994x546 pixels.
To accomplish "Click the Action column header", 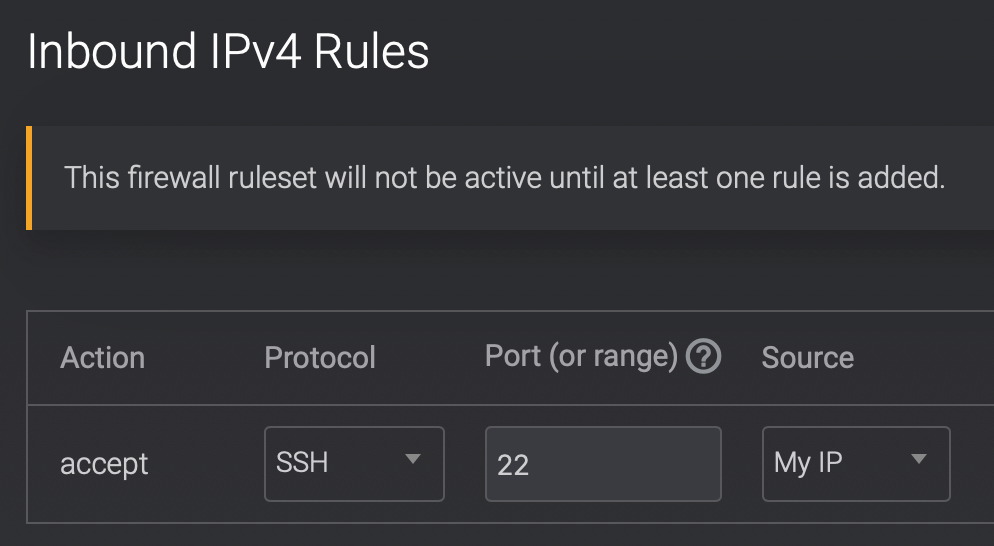I will 102,357.
